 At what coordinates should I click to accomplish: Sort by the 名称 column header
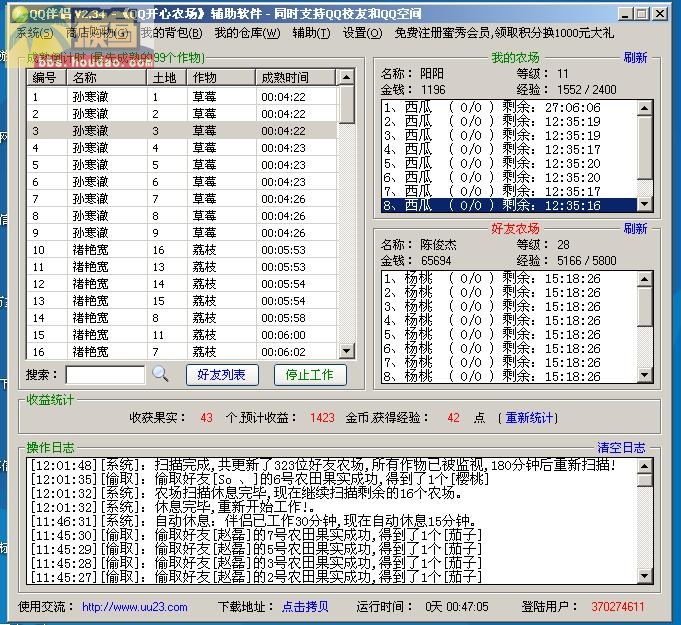(x=106, y=77)
